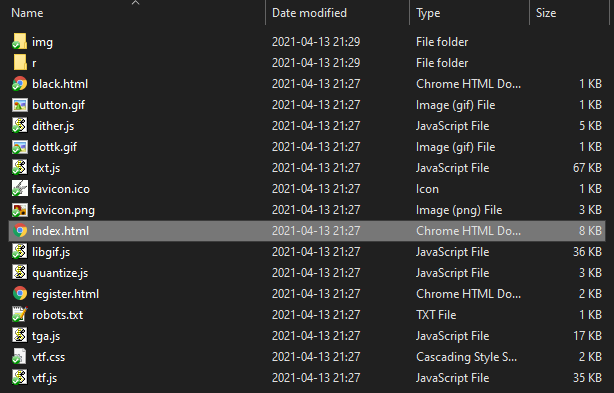614x393 pixels.
Task: Sort files by the Name column
Action: coord(27,13)
